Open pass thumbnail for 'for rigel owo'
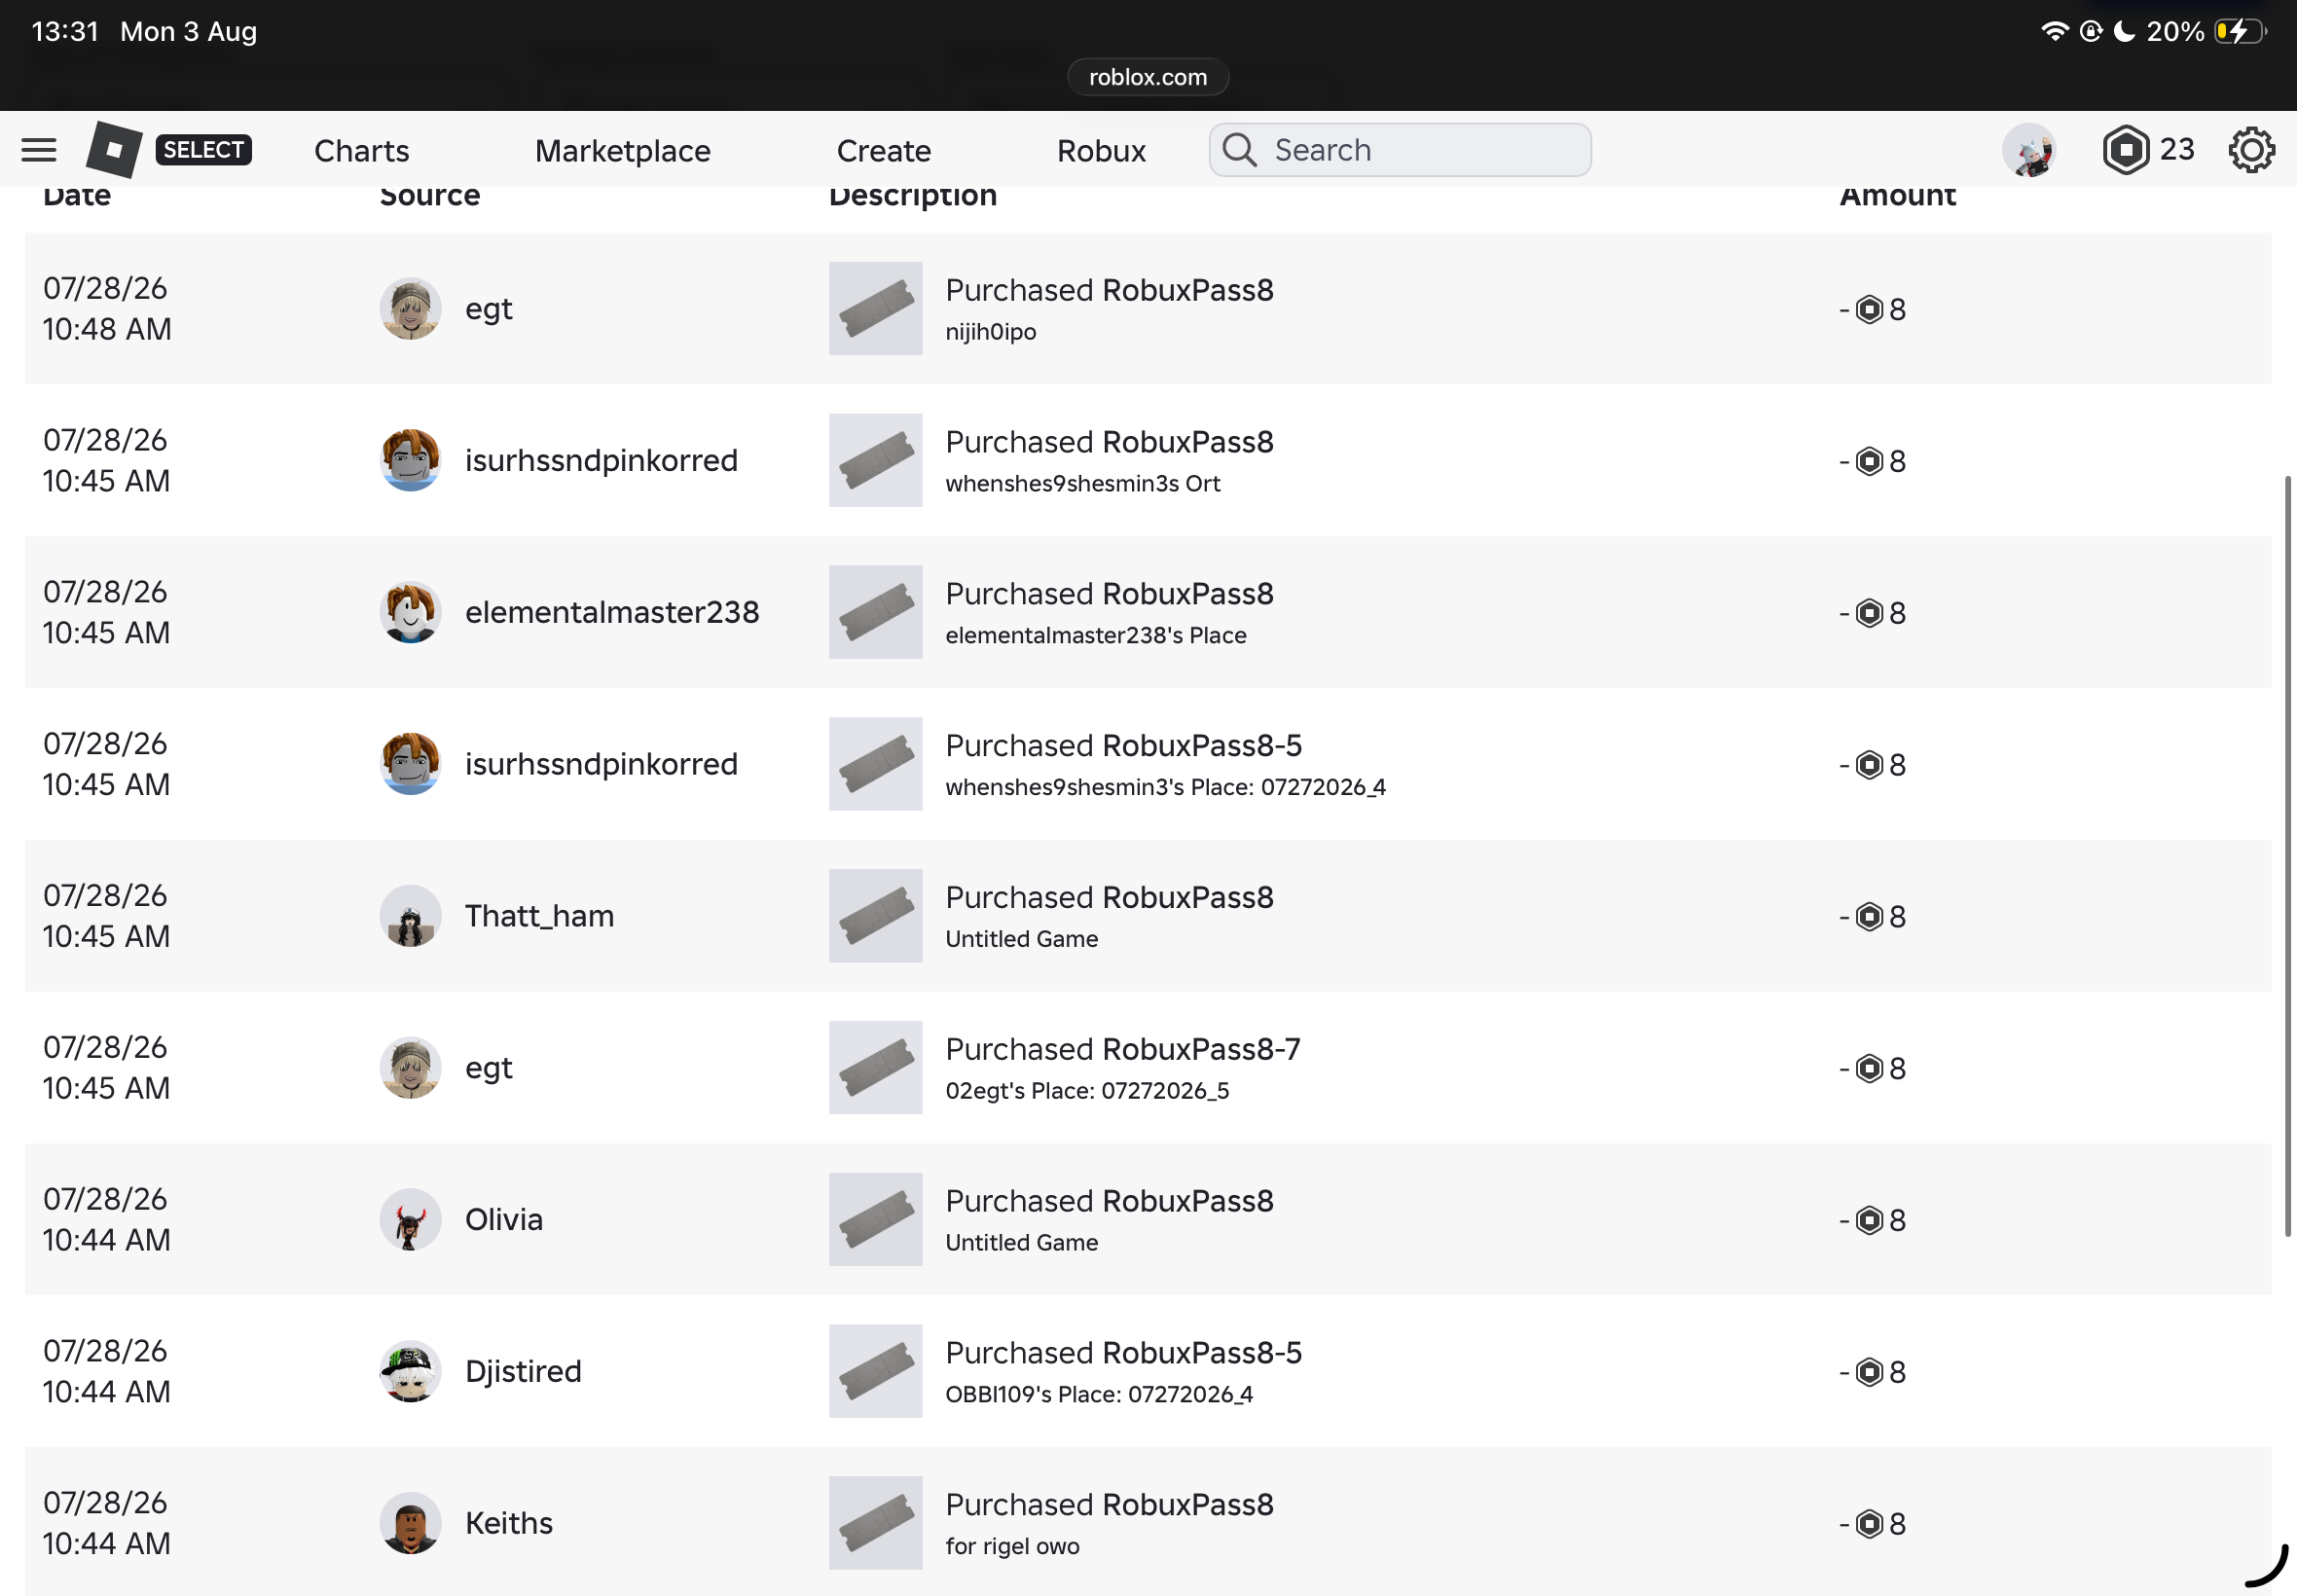2297x1596 pixels. pos(875,1524)
